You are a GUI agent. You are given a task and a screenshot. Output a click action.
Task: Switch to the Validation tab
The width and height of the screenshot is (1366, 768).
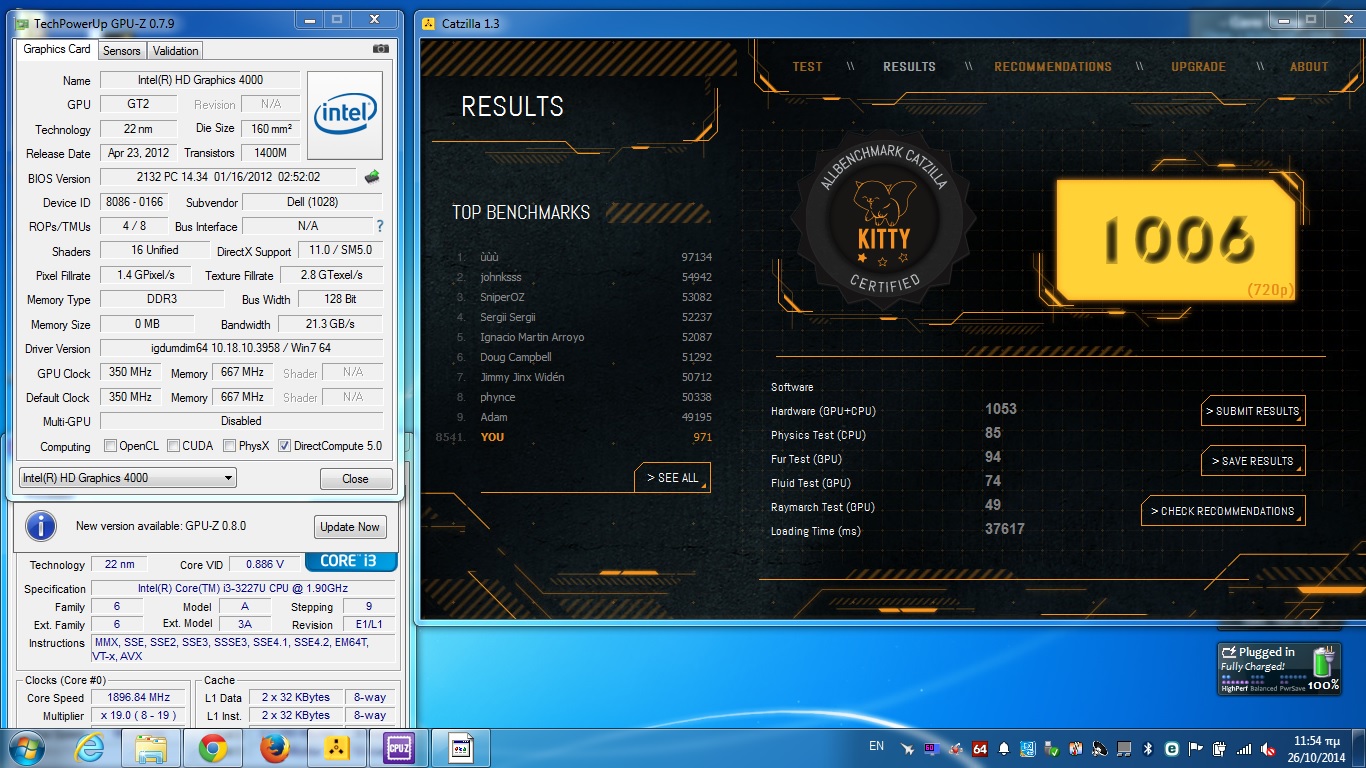click(x=176, y=51)
